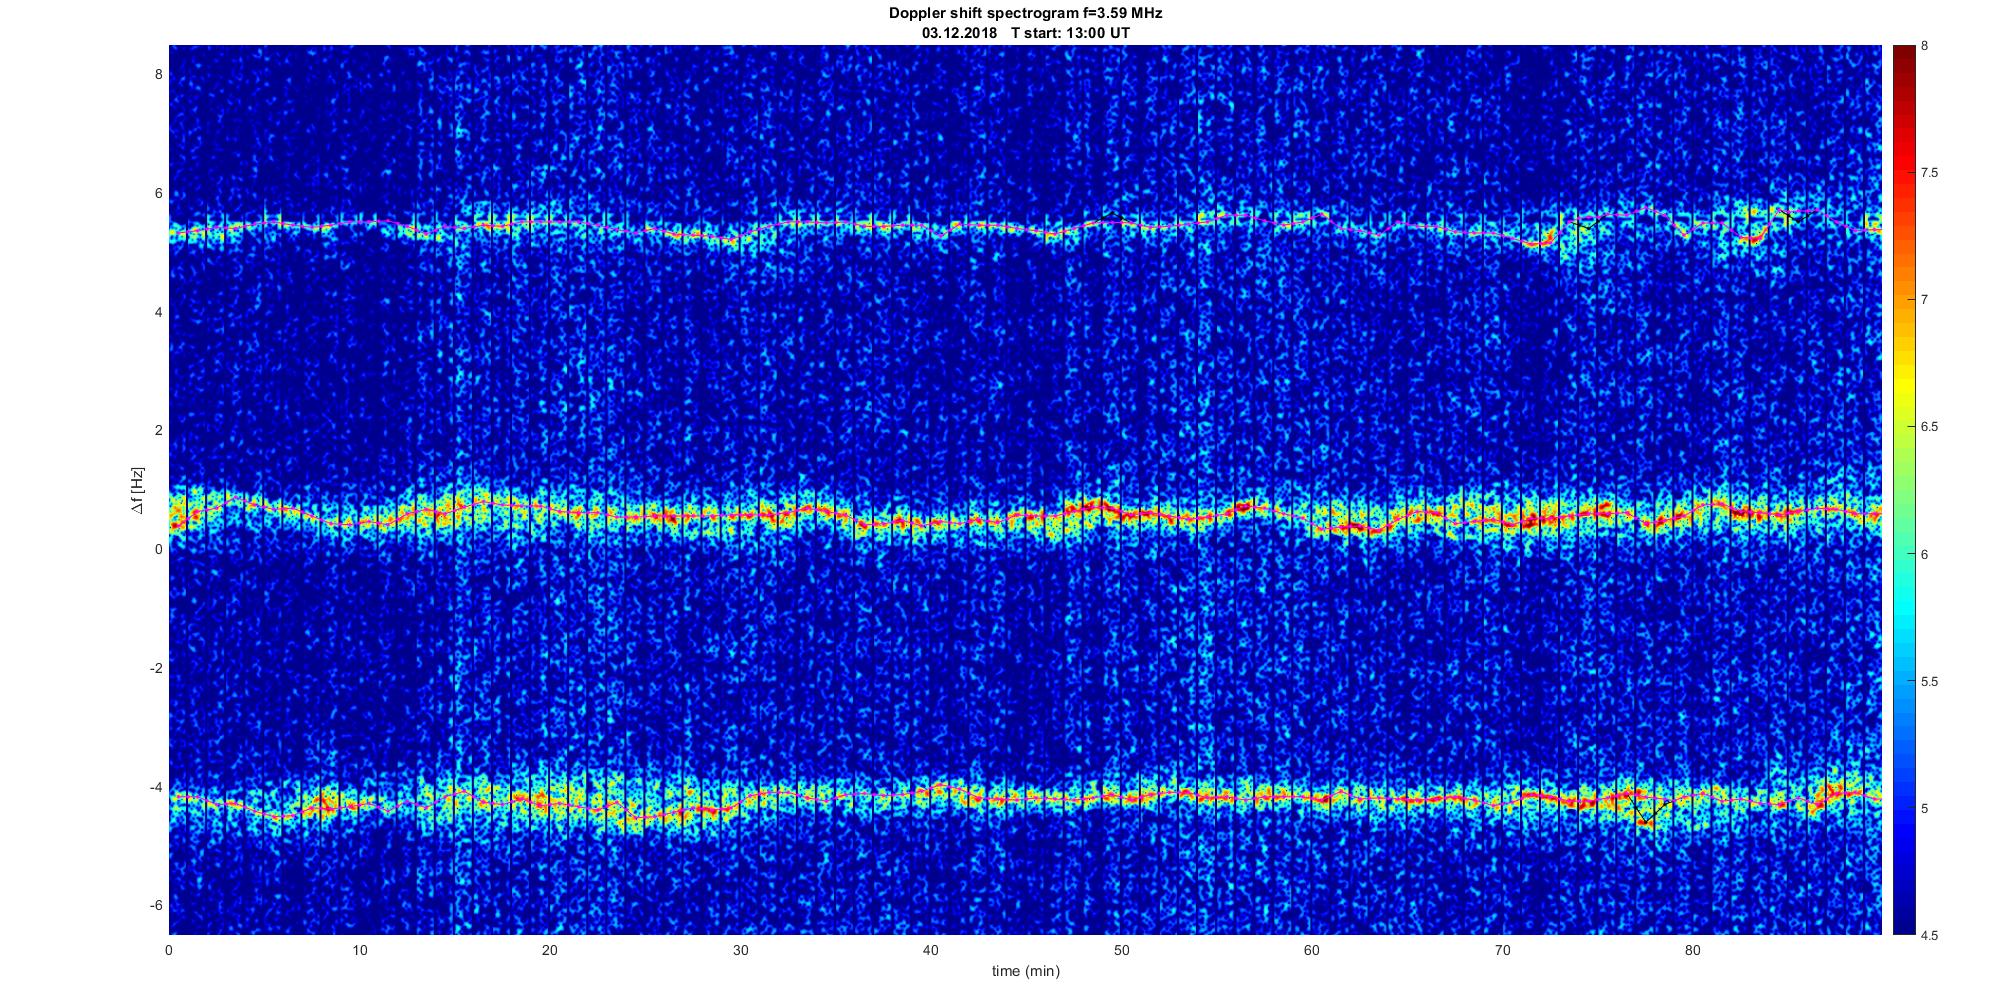The image size is (2000, 1003).
Task: Click the x-axis tick label '10'
Action: (359, 950)
